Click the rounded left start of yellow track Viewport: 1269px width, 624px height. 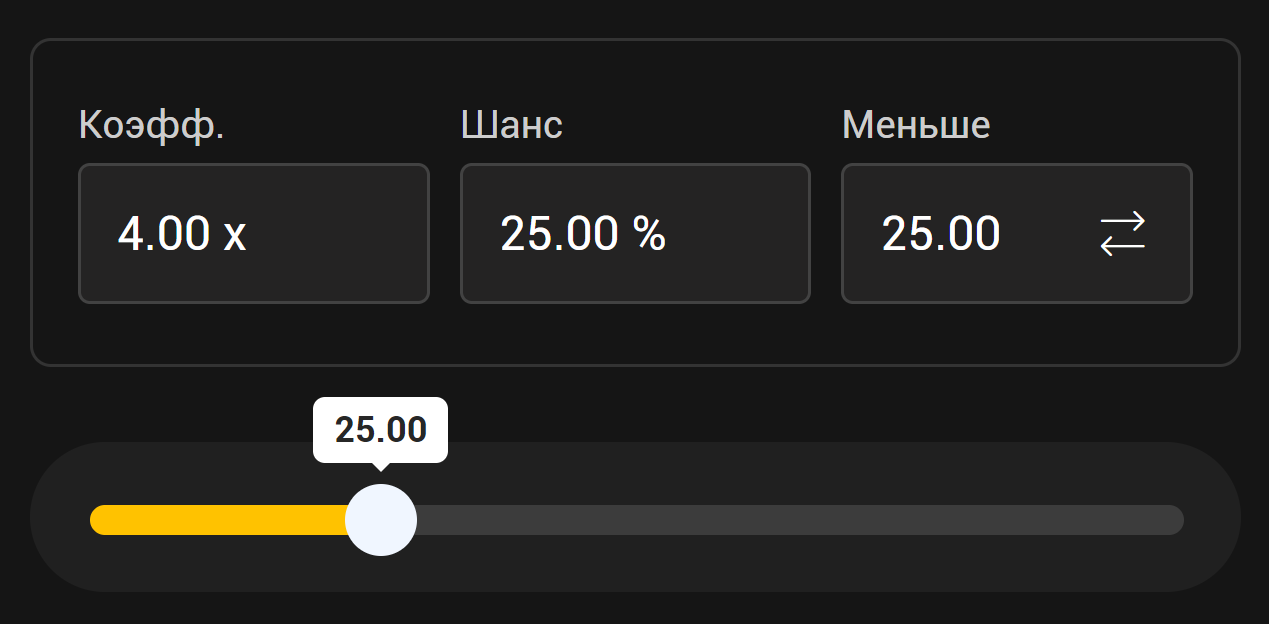(x=99, y=520)
